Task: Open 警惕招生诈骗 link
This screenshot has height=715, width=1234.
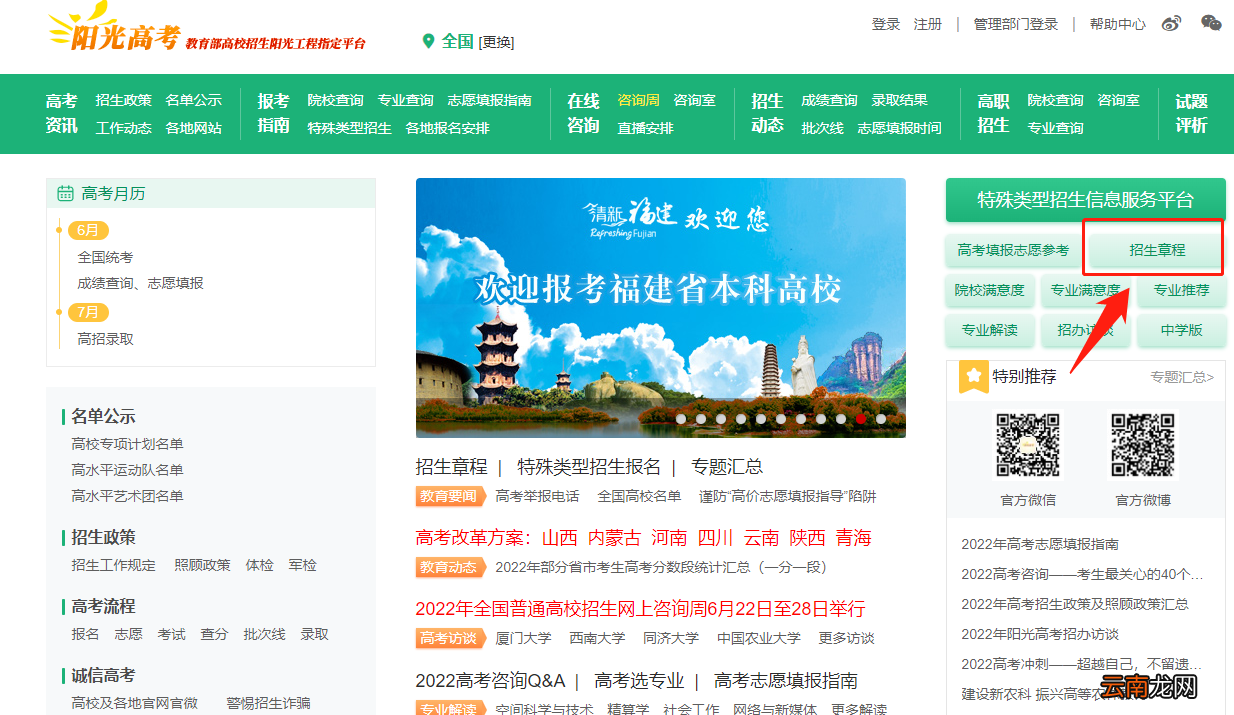Action: coord(268,703)
